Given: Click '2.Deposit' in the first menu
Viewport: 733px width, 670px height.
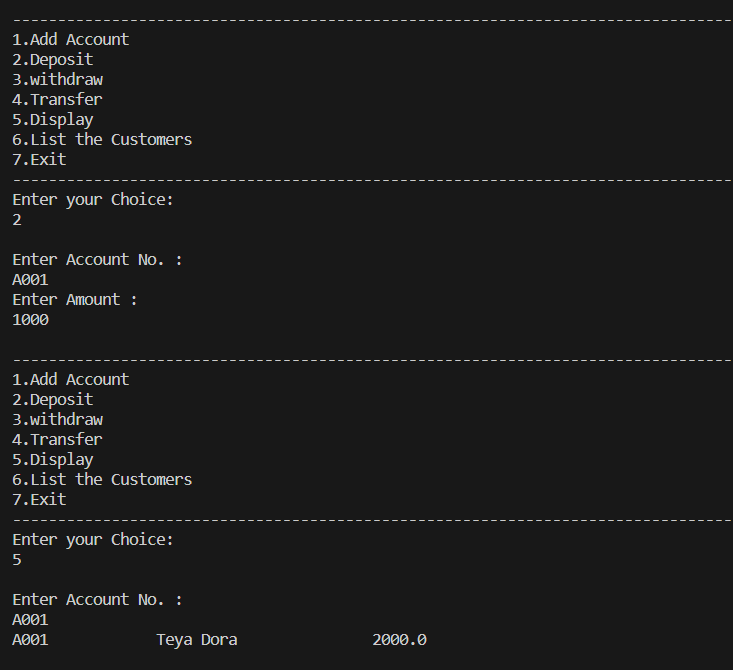Looking at the screenshot, I should point(53,60).
